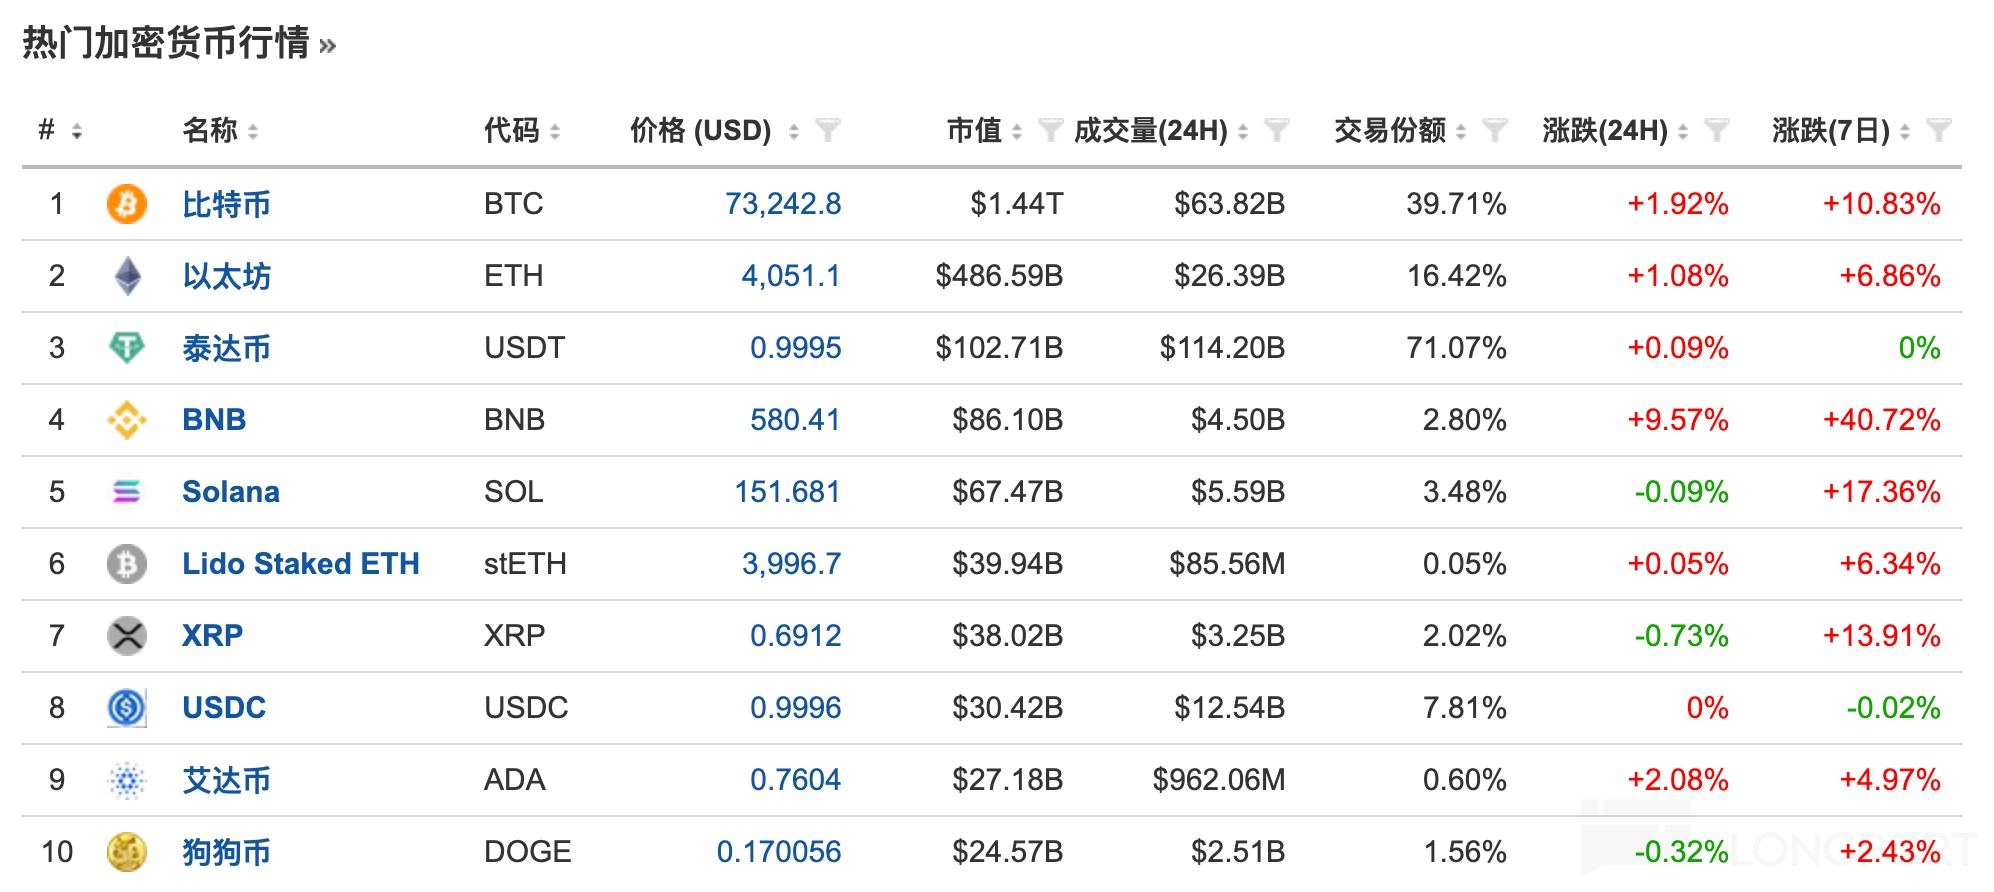Viewport: 1994px width, 892px height.
Task: Click the Solana price 151.681
Action: pyautogui.click(x=787, y=492)
